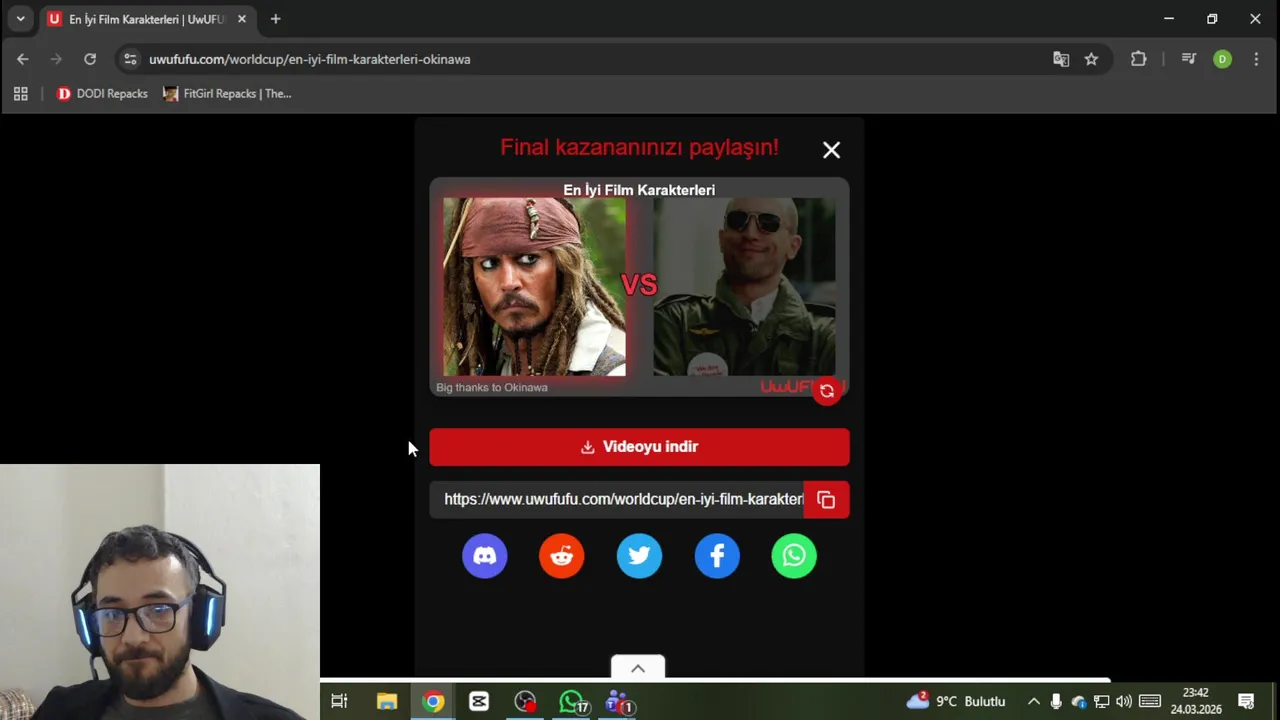Click the red refresh icon on the preview
This screenshot has width=1280, height=720.
pyautogui.click(x=827, y=391)
